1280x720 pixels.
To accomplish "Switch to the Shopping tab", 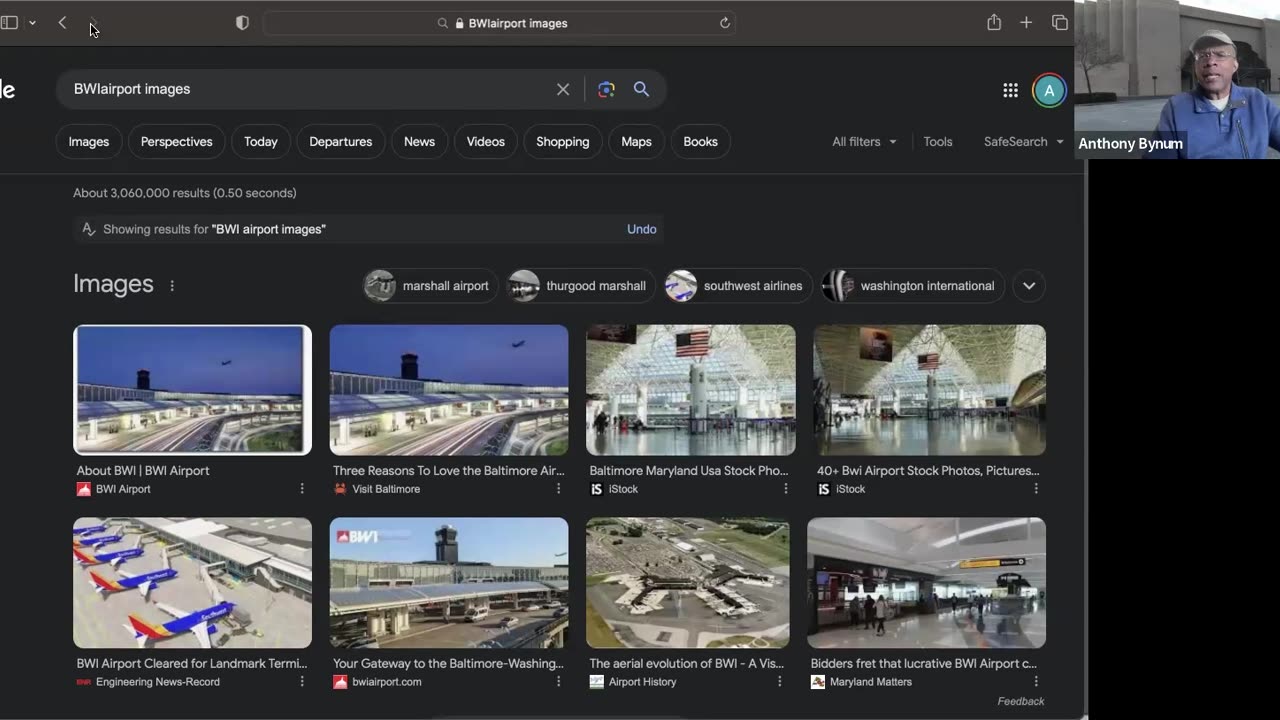I will coord(563,142).
